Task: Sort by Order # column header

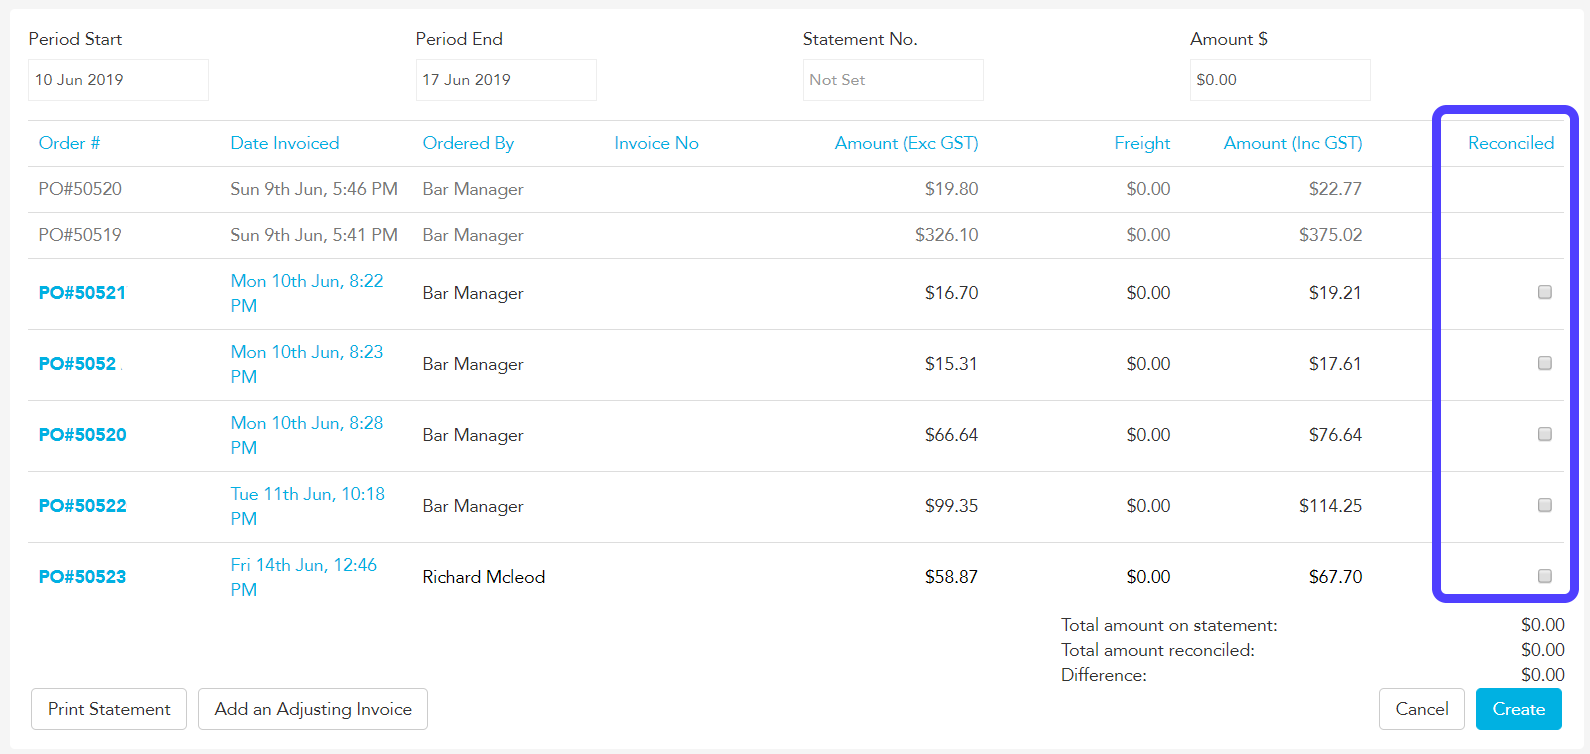Action: [x=69, y=143]
